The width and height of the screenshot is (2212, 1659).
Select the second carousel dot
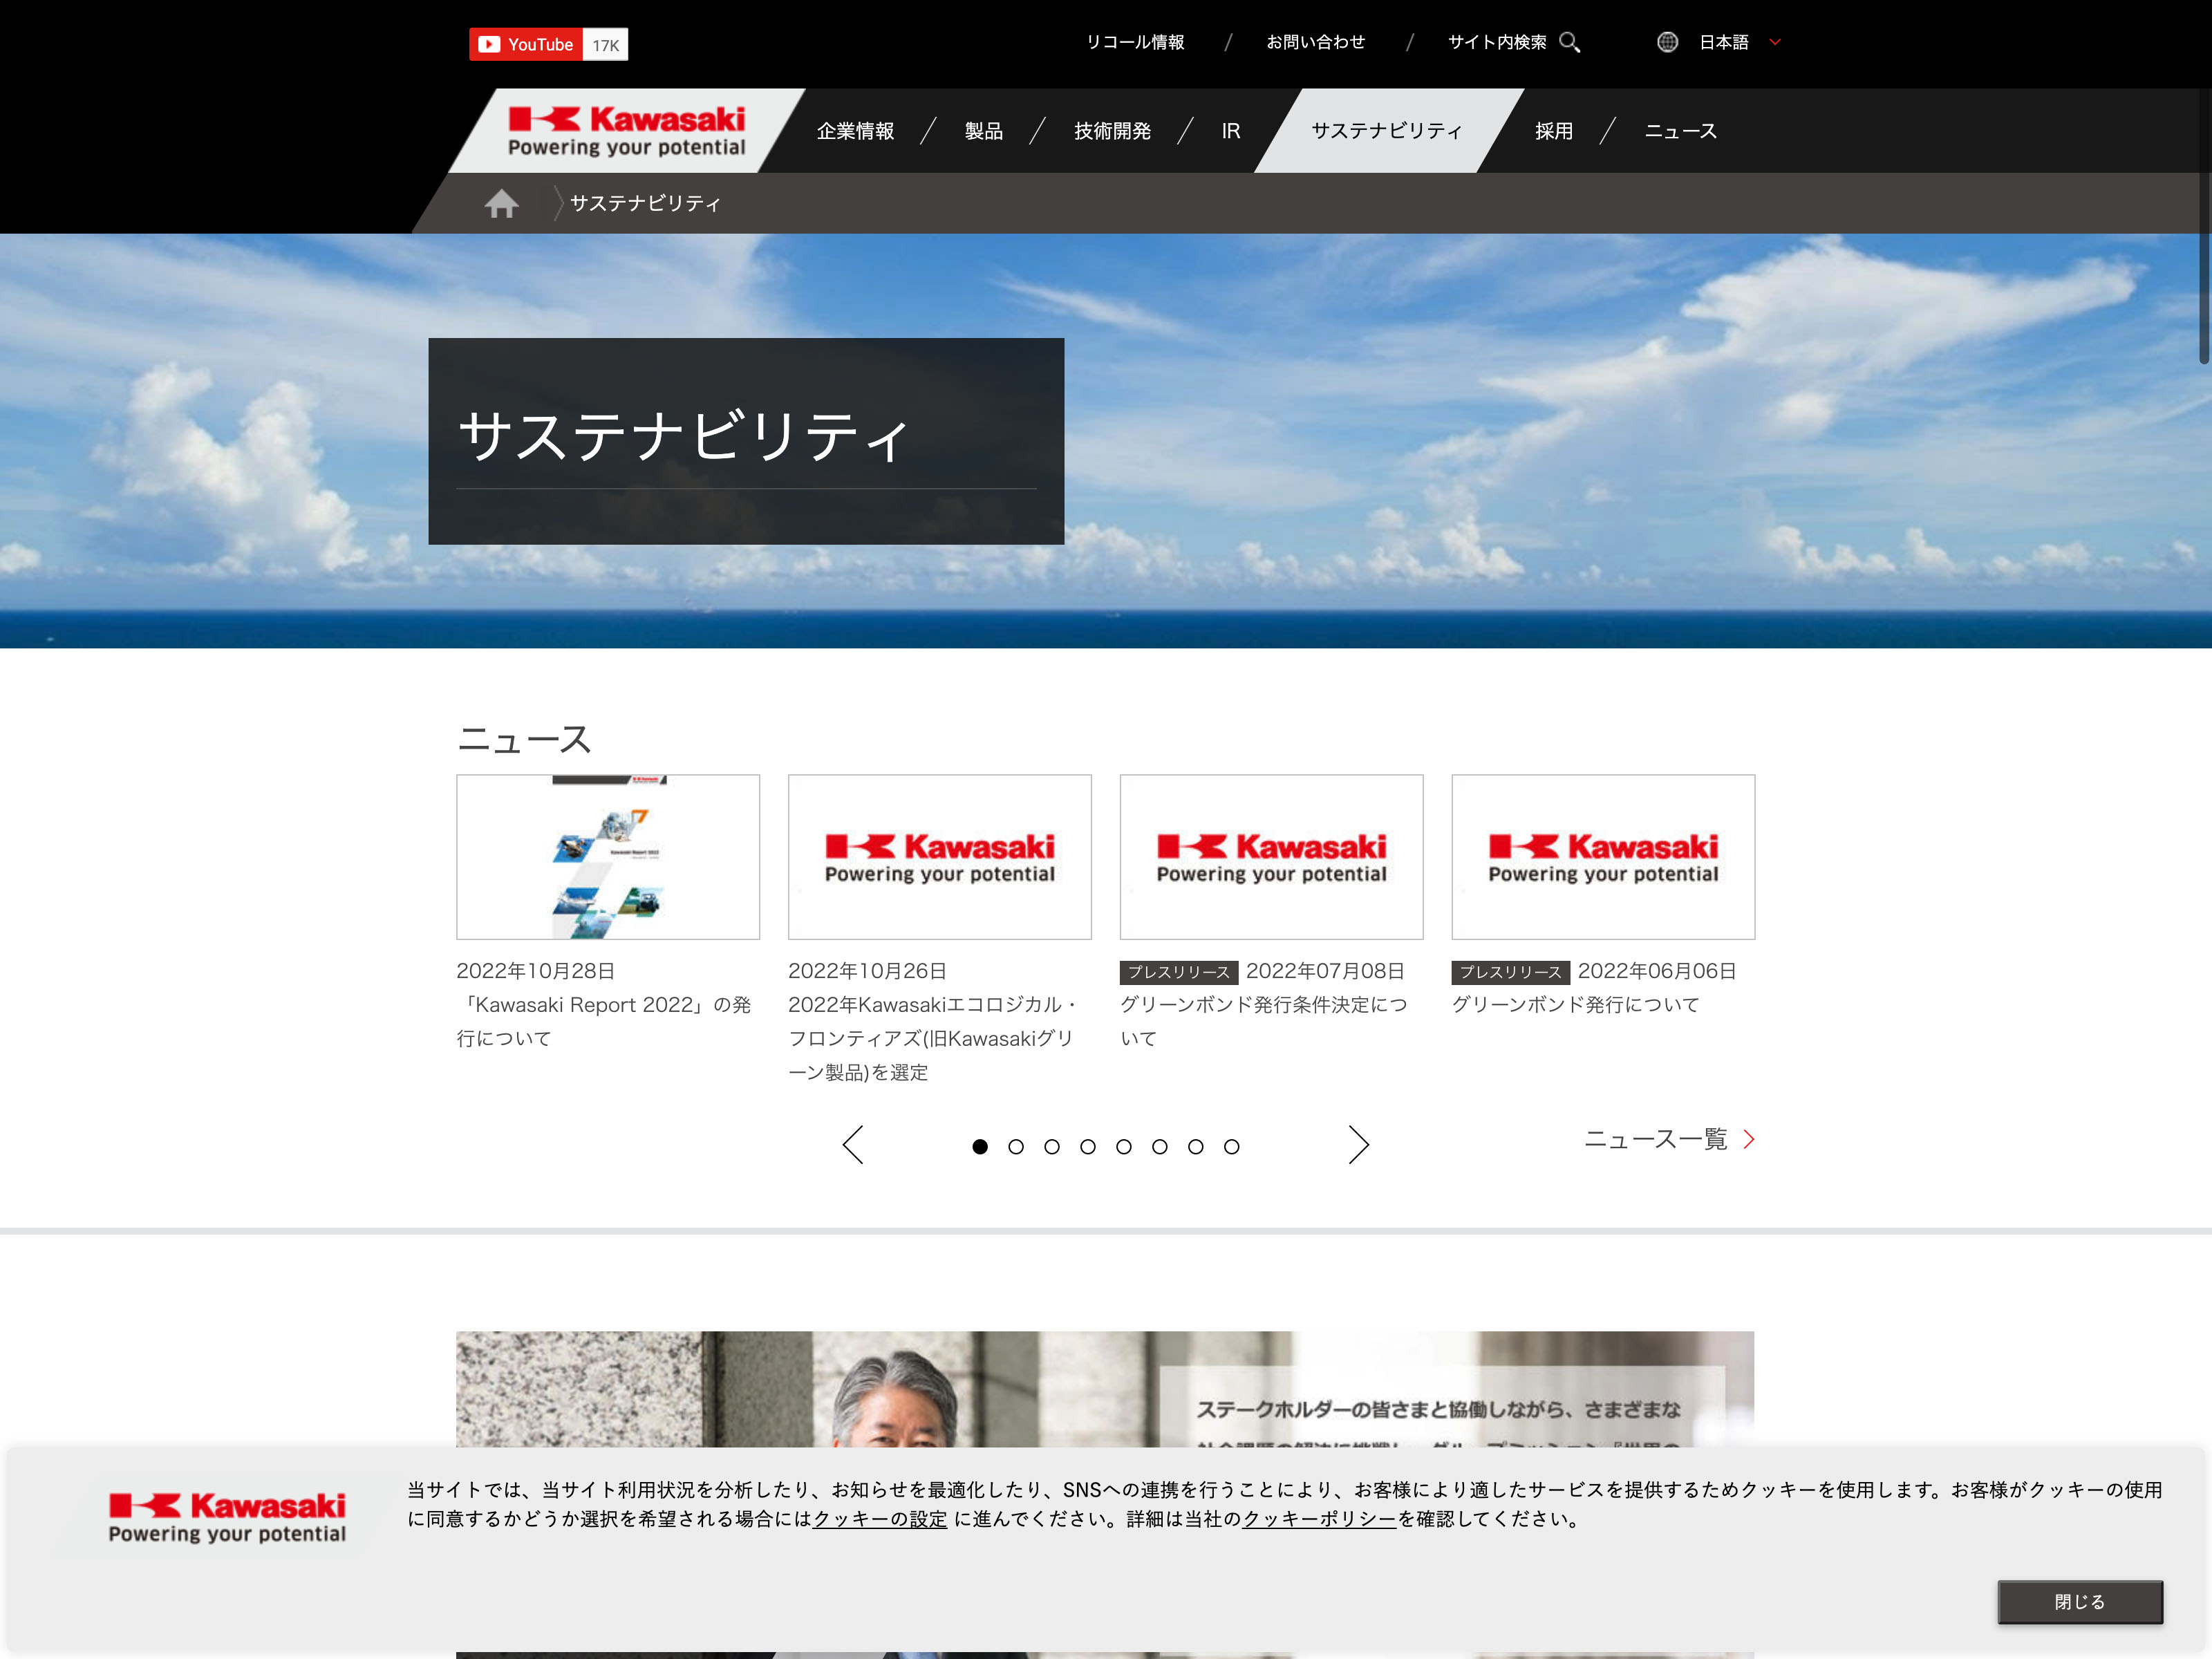(x=1016, y=1147)
